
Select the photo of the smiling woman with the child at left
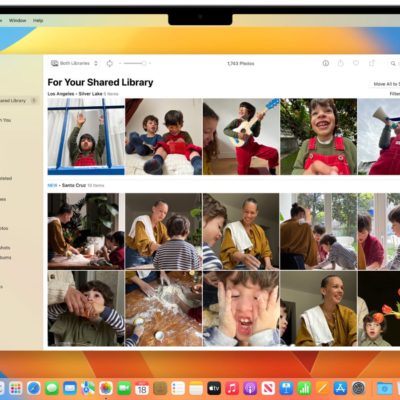pos(241,231)
